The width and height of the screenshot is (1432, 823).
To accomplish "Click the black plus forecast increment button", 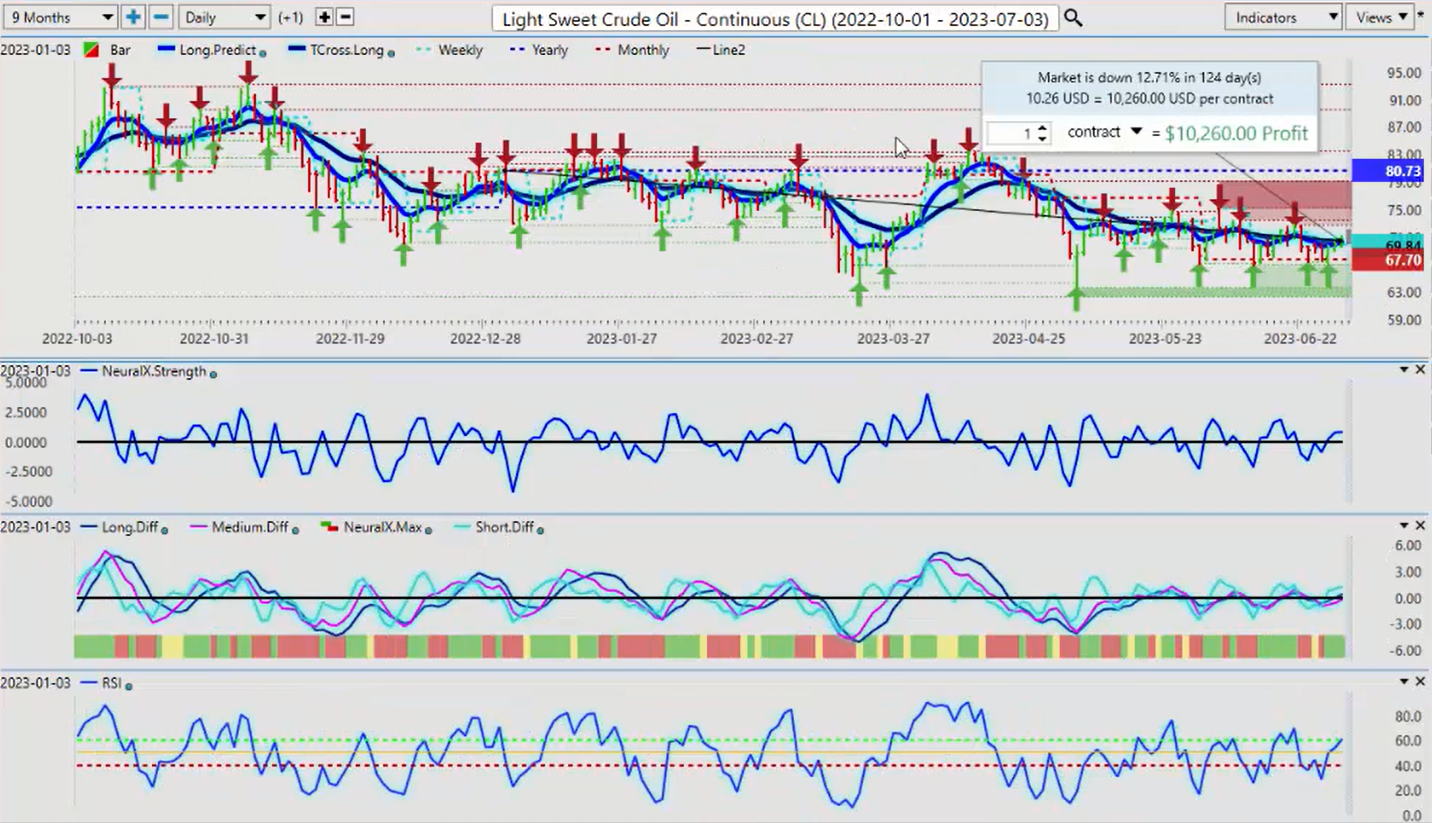I will (x=324, y=17).
